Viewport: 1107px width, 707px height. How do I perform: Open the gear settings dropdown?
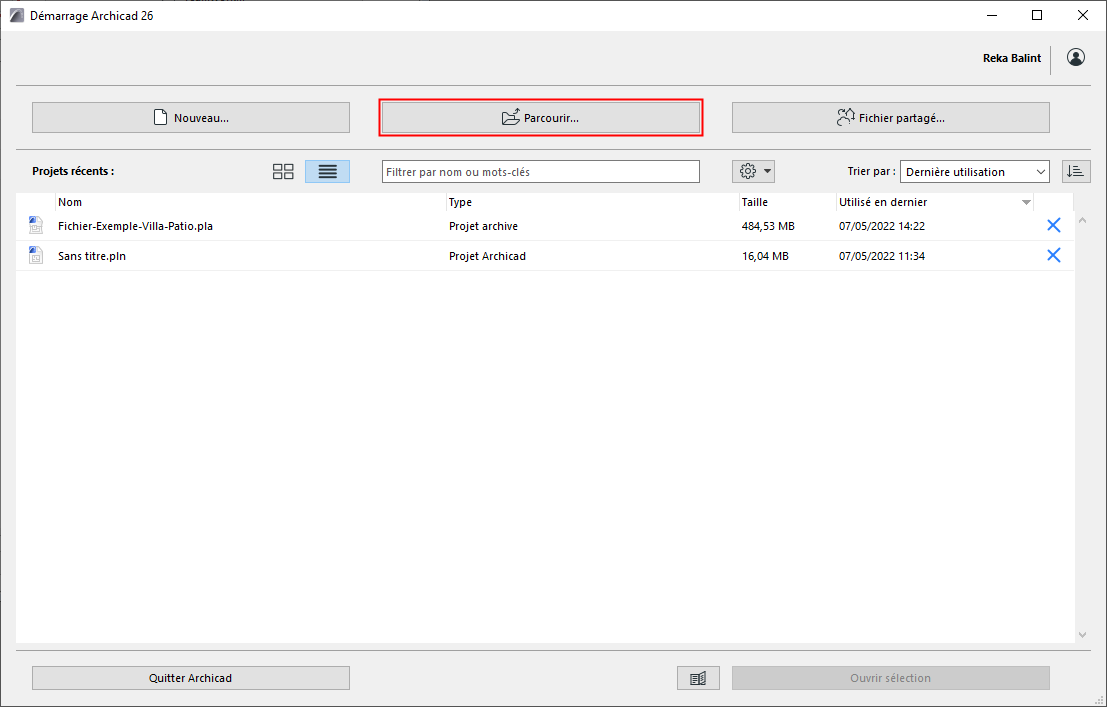[x=753, y=172]
